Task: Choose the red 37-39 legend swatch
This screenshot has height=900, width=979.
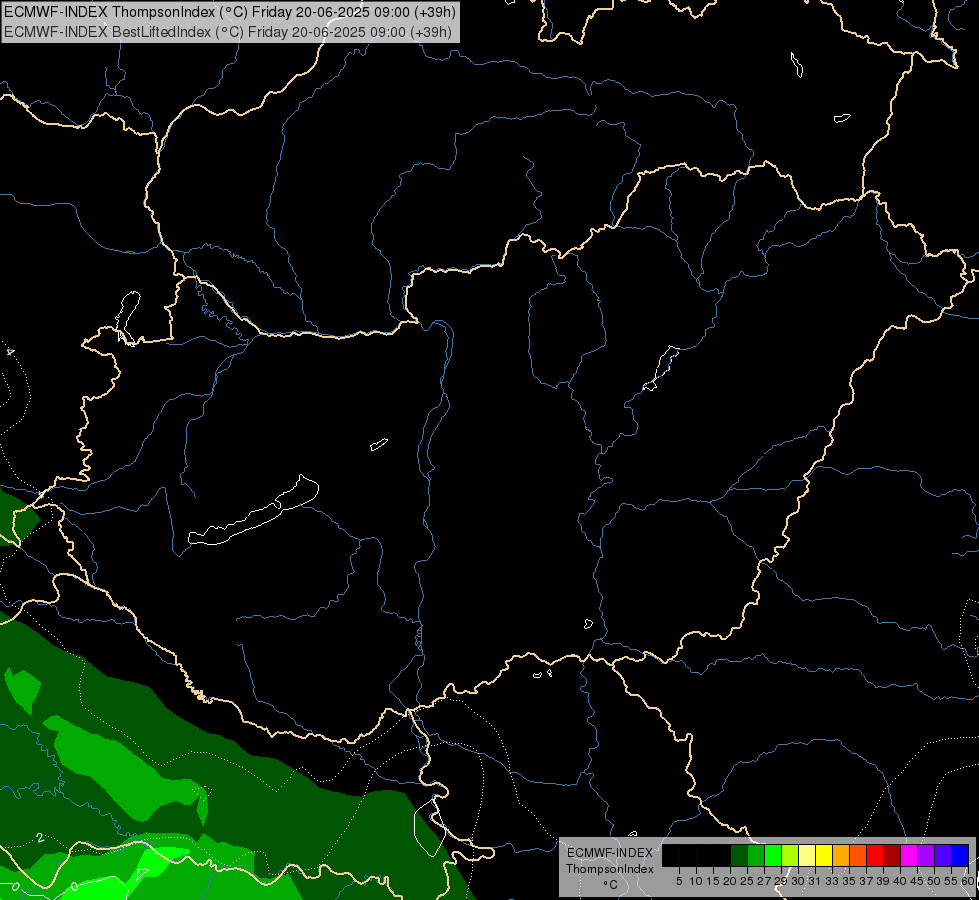Action: 875,855
